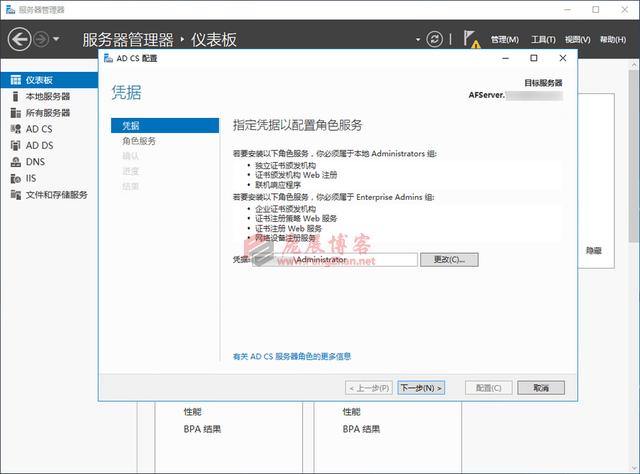This screenshot has width=640, height=474.
Task: Open the 帮助(H) menu
Action: [613, 40]
